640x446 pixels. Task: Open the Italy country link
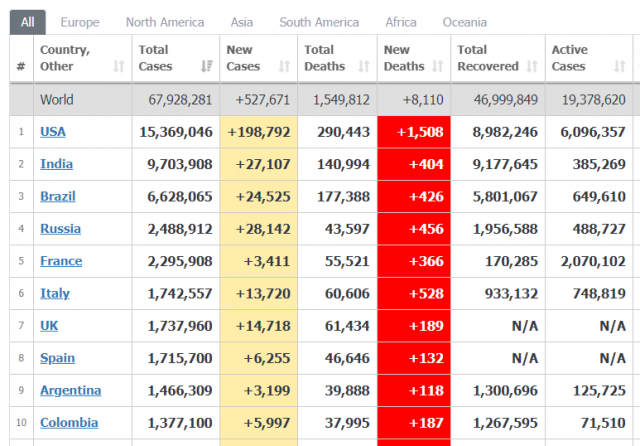tap(55, 293)
